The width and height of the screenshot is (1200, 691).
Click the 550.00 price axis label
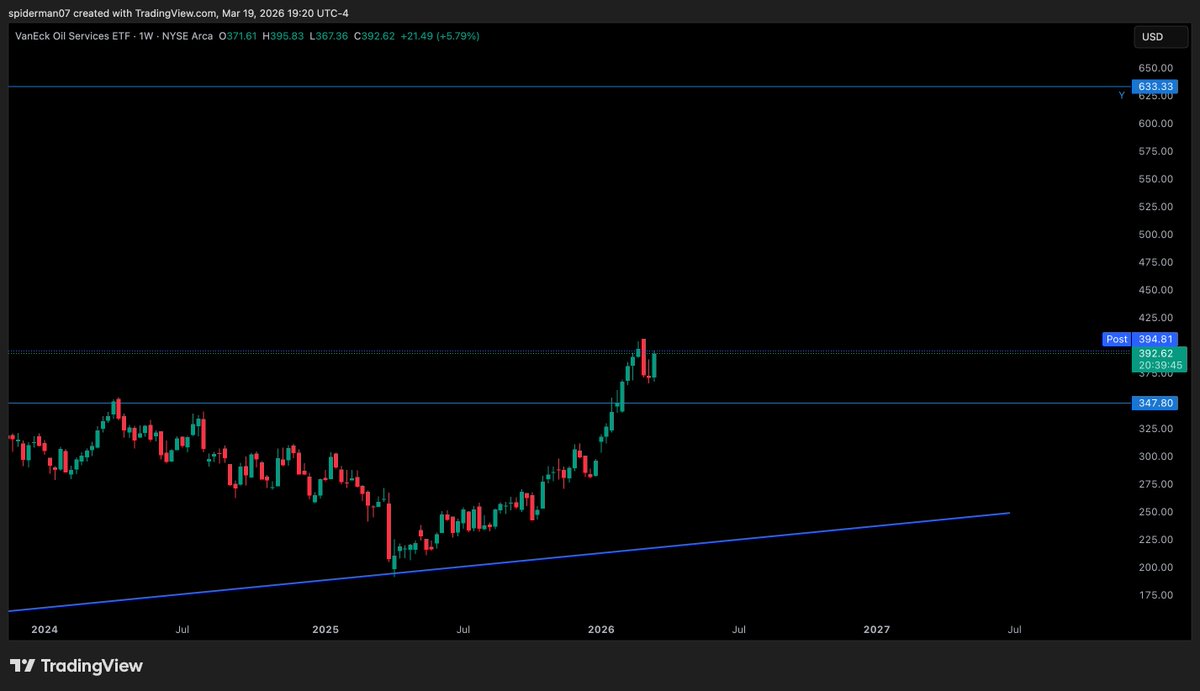click(1154, 179)
